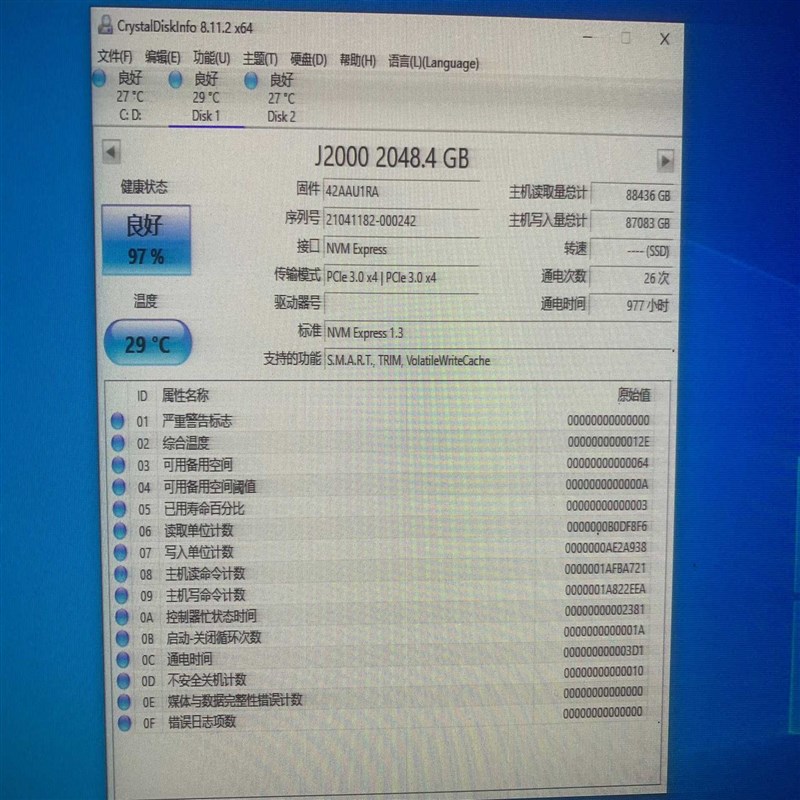Open the 语言(L)(Language) menu

click(434, 63)
